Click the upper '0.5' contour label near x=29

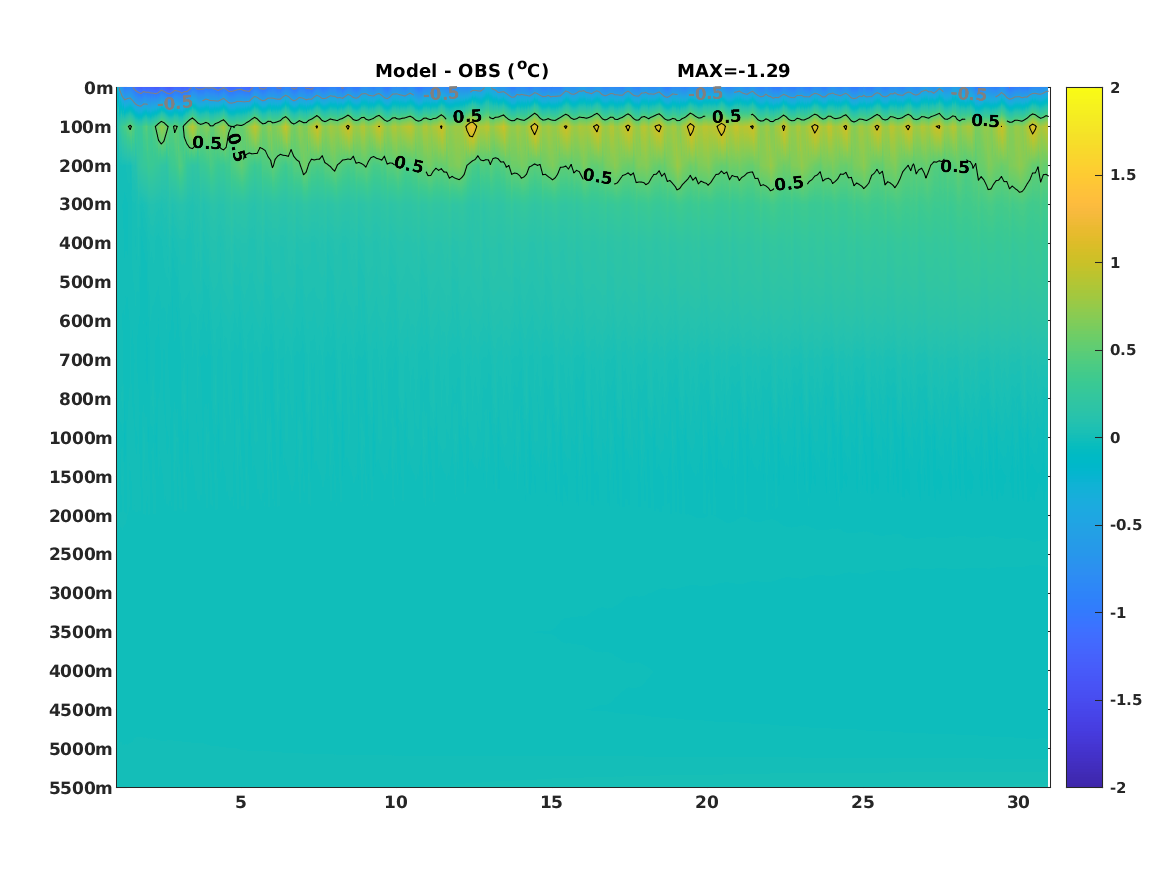(x=985, y=121)
